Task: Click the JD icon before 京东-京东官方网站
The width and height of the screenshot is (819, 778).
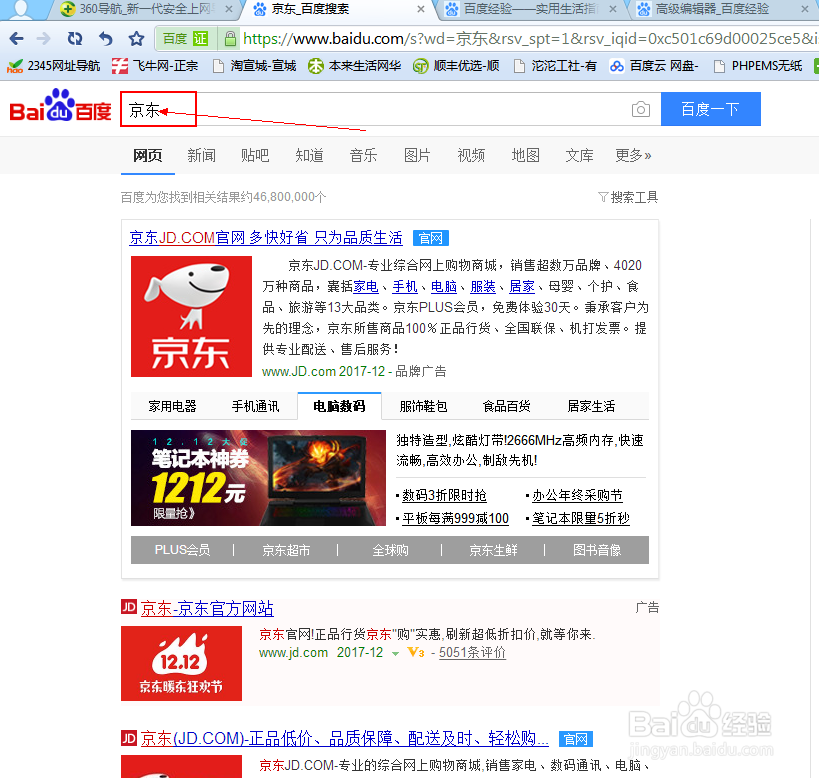Action: (129, 607)
